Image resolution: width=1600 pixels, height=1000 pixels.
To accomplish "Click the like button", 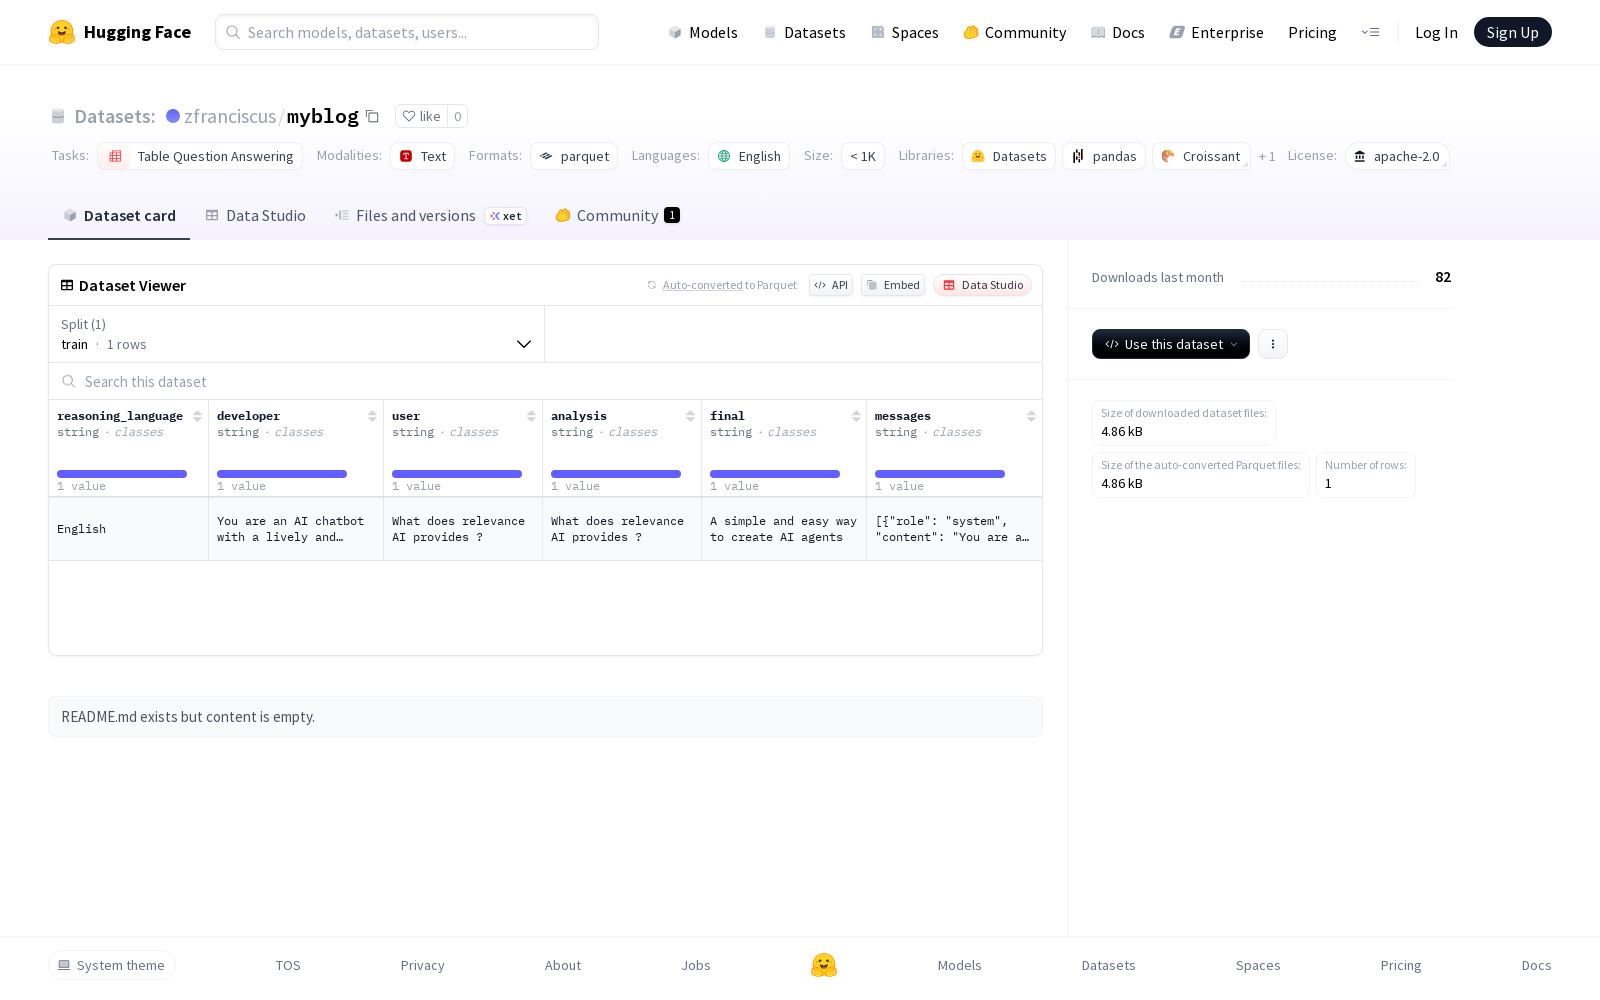I will click(x=421, y=116).
